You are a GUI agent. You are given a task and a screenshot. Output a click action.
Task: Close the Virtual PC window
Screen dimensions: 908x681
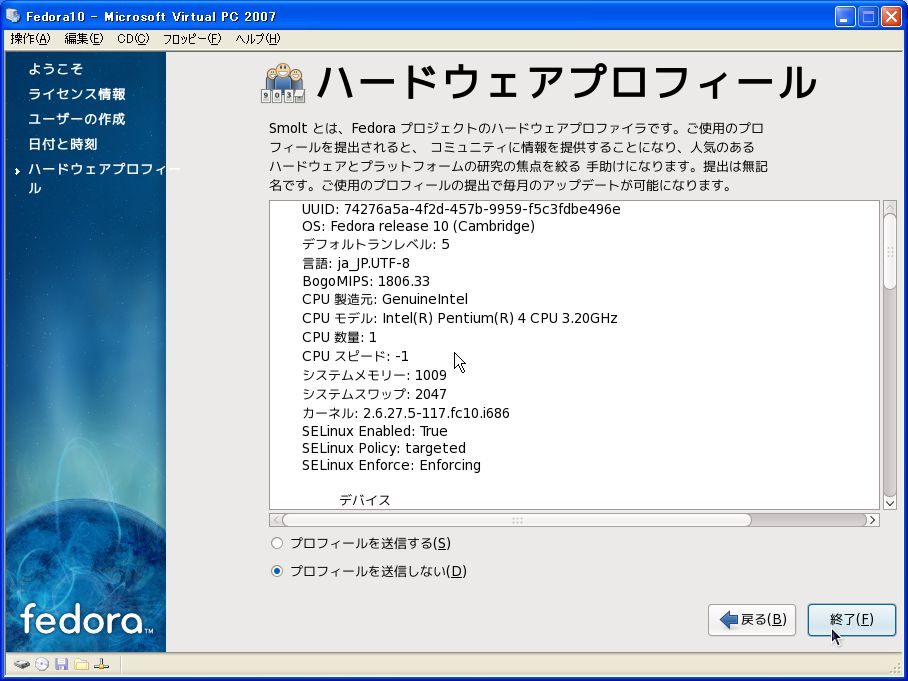coord(892,16)
